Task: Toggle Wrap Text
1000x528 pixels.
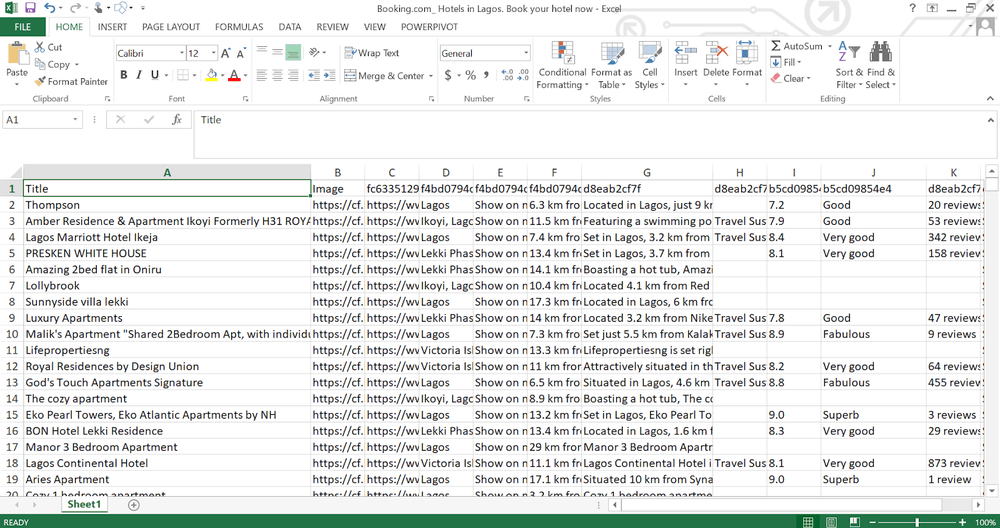Action: pyautogui.click(x=372, y=53)
